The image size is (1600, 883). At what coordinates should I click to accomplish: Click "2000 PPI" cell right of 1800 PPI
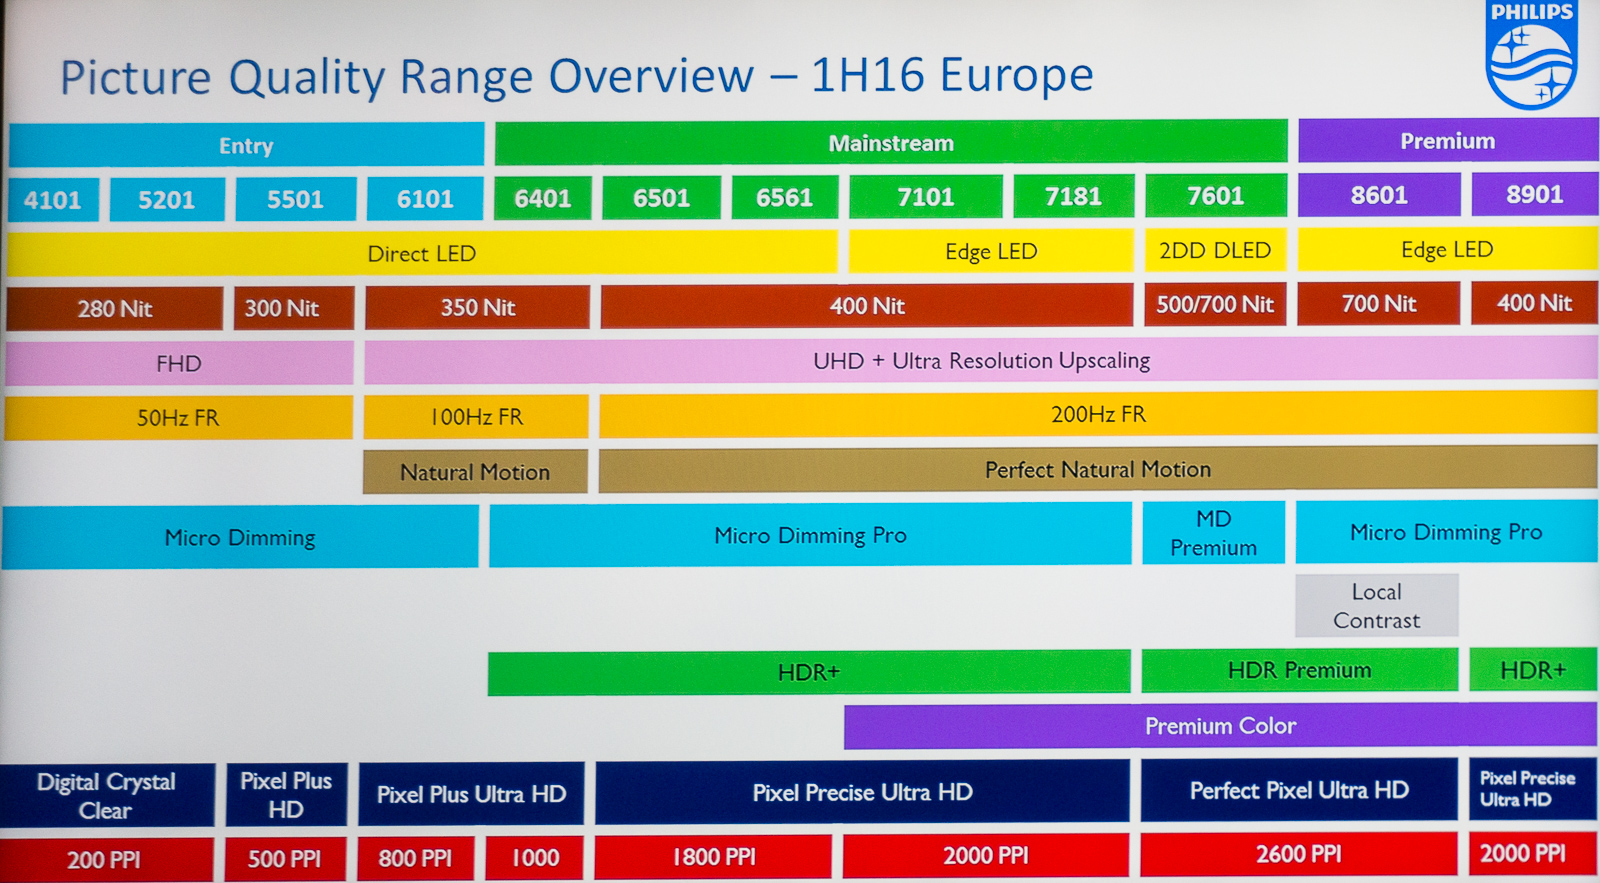click(x=986, y=855)
